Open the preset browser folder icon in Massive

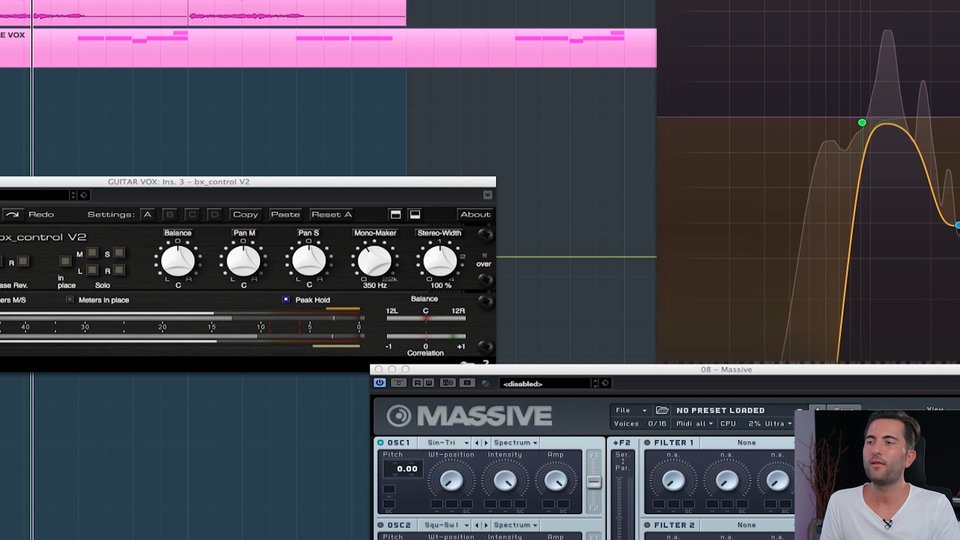[x=662, y=410]
